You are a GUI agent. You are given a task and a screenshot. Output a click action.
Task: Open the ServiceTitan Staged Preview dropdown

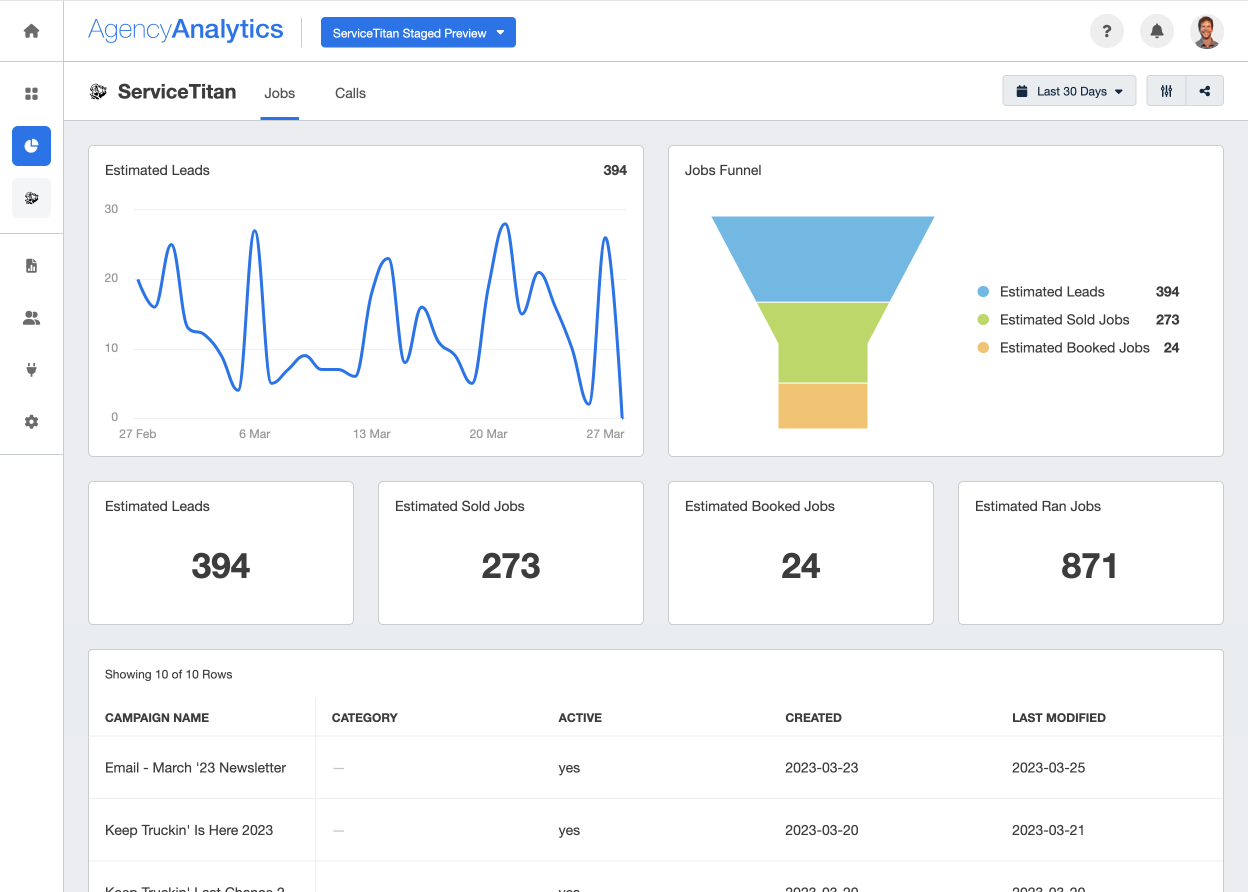[418, 32]
